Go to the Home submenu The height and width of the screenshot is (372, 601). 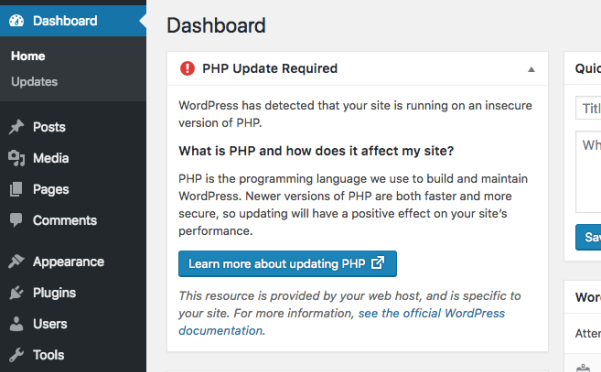[28, 56]
